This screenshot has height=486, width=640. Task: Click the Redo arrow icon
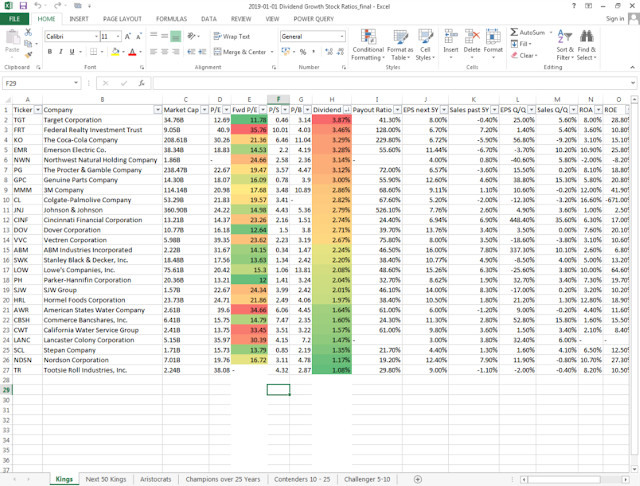point(58,6)
